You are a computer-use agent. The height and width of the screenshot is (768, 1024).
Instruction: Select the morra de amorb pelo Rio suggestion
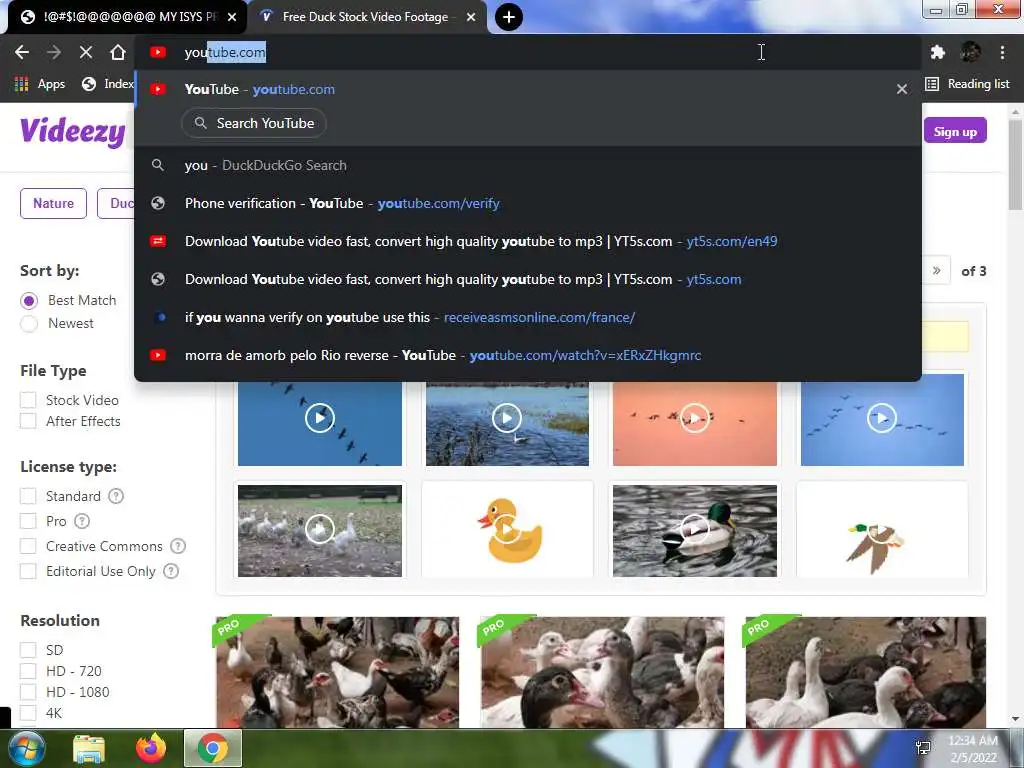pos(528,355)
